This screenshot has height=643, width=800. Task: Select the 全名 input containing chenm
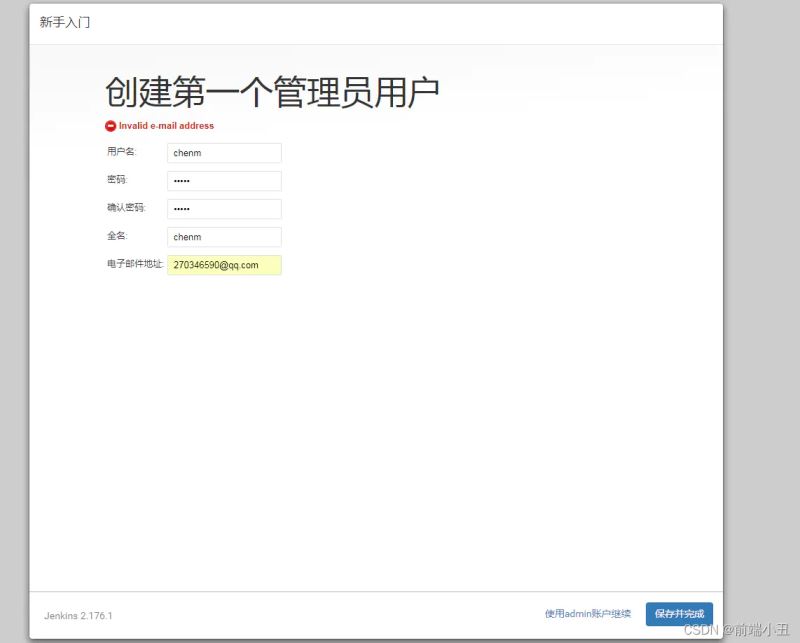pyautogui.click(x=223, y=237)
